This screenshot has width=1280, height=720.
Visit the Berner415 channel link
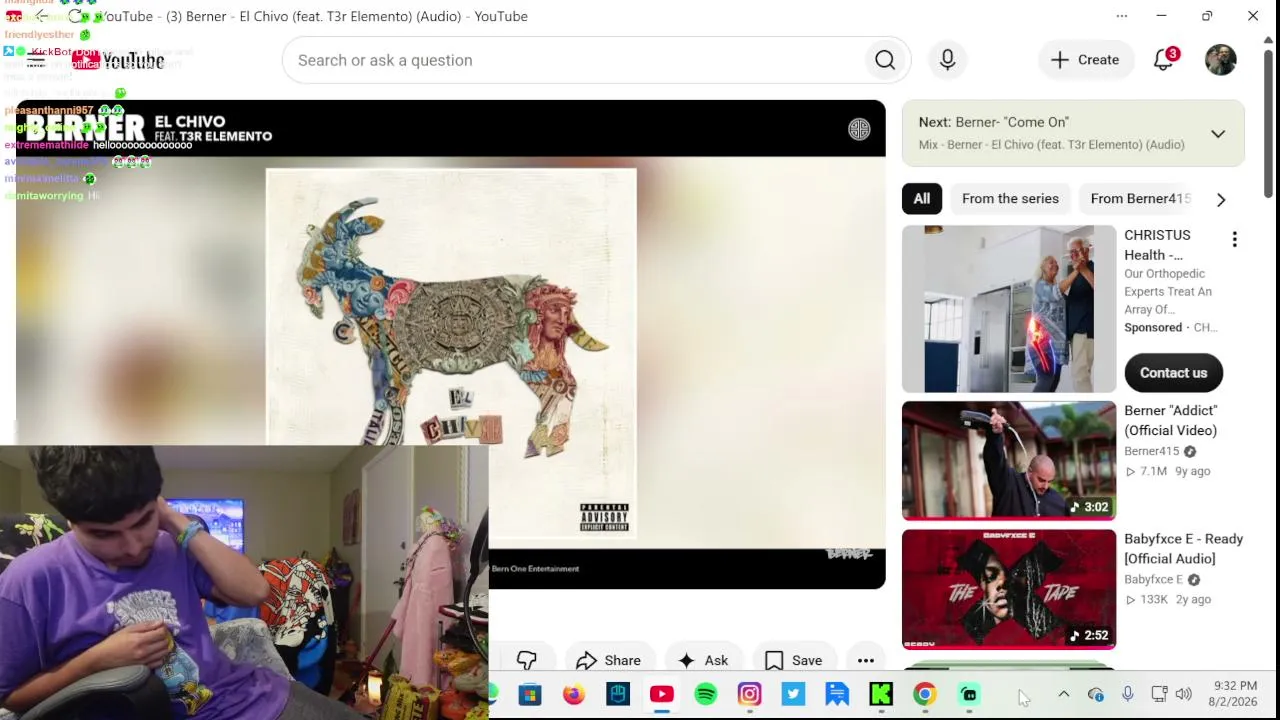point(1151,451)
